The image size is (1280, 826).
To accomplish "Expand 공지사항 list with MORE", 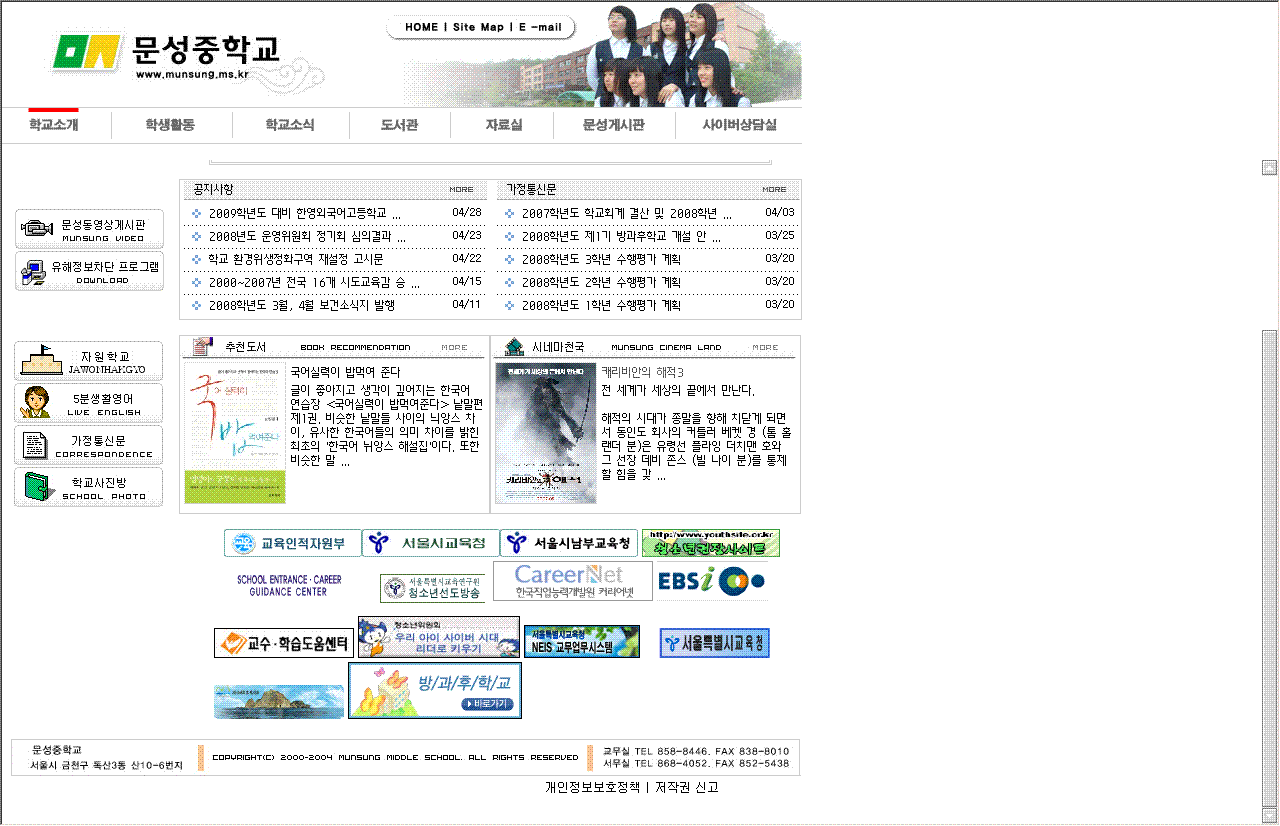I will click(461, 189).
